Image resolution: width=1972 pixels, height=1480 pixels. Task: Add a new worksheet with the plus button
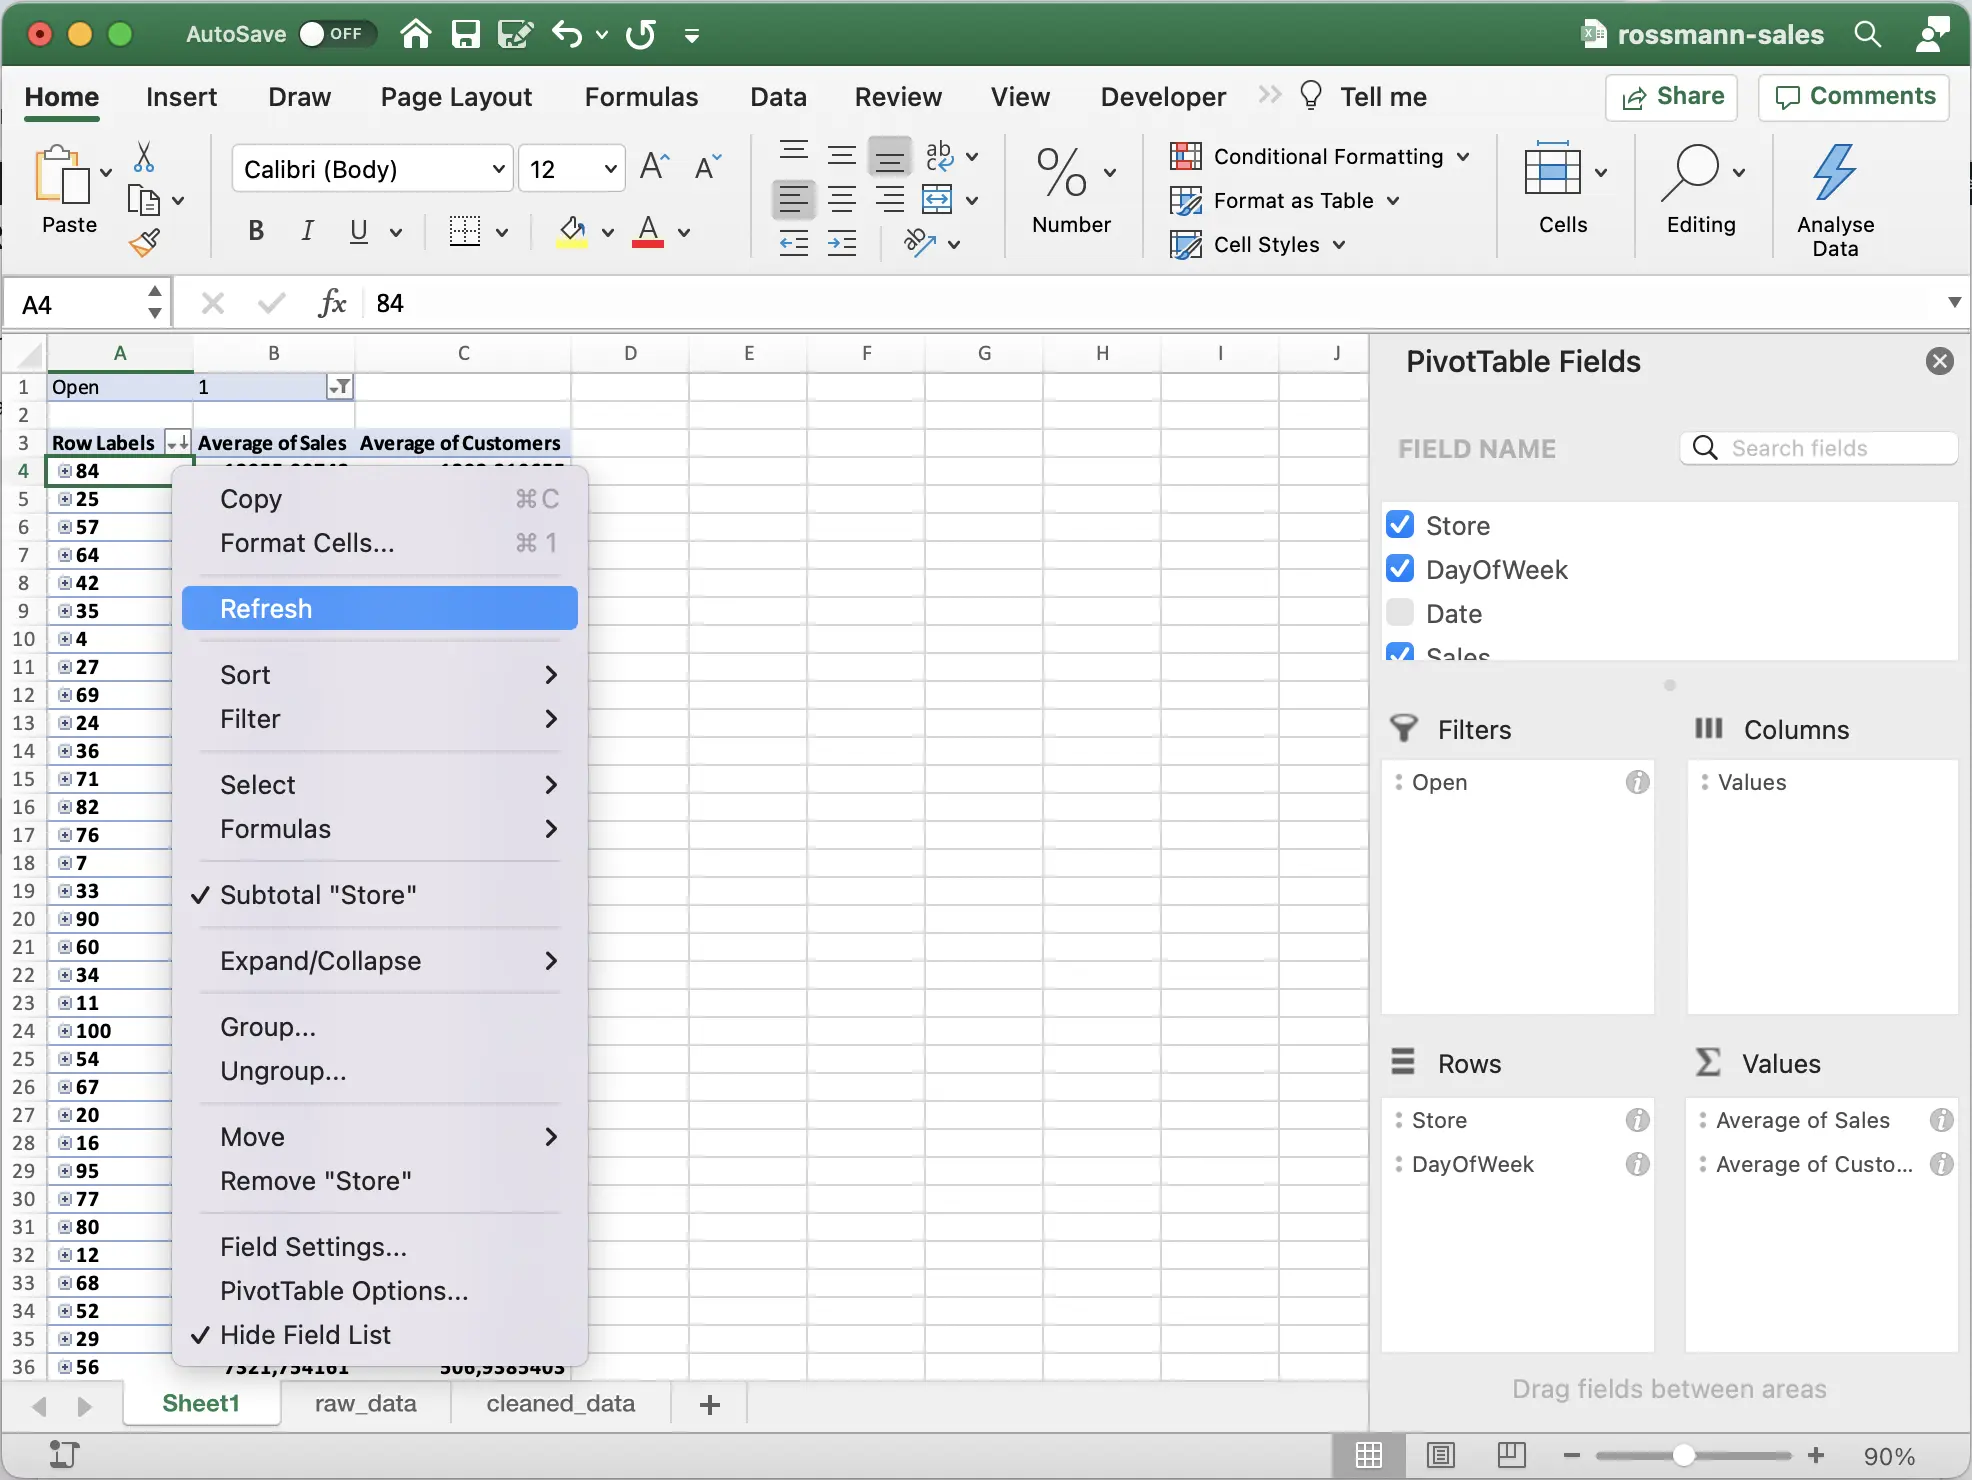(709, 1404)
